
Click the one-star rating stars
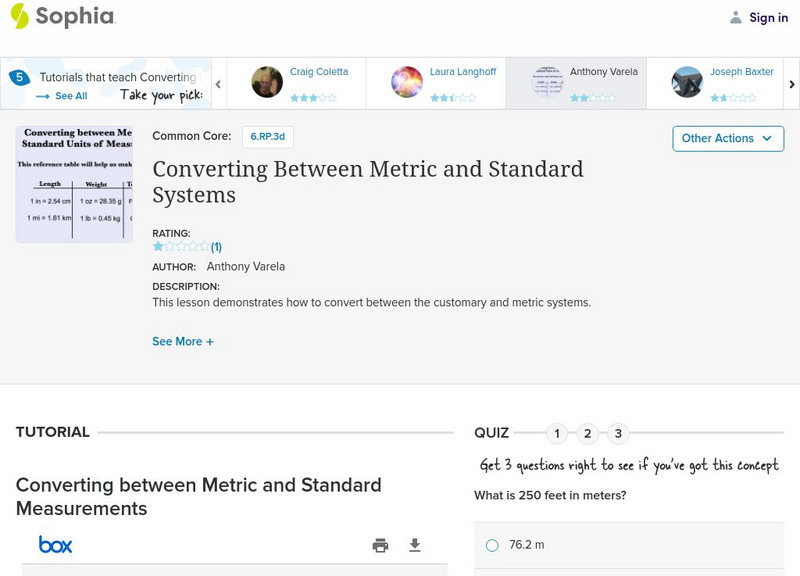(x=181, y=246)
